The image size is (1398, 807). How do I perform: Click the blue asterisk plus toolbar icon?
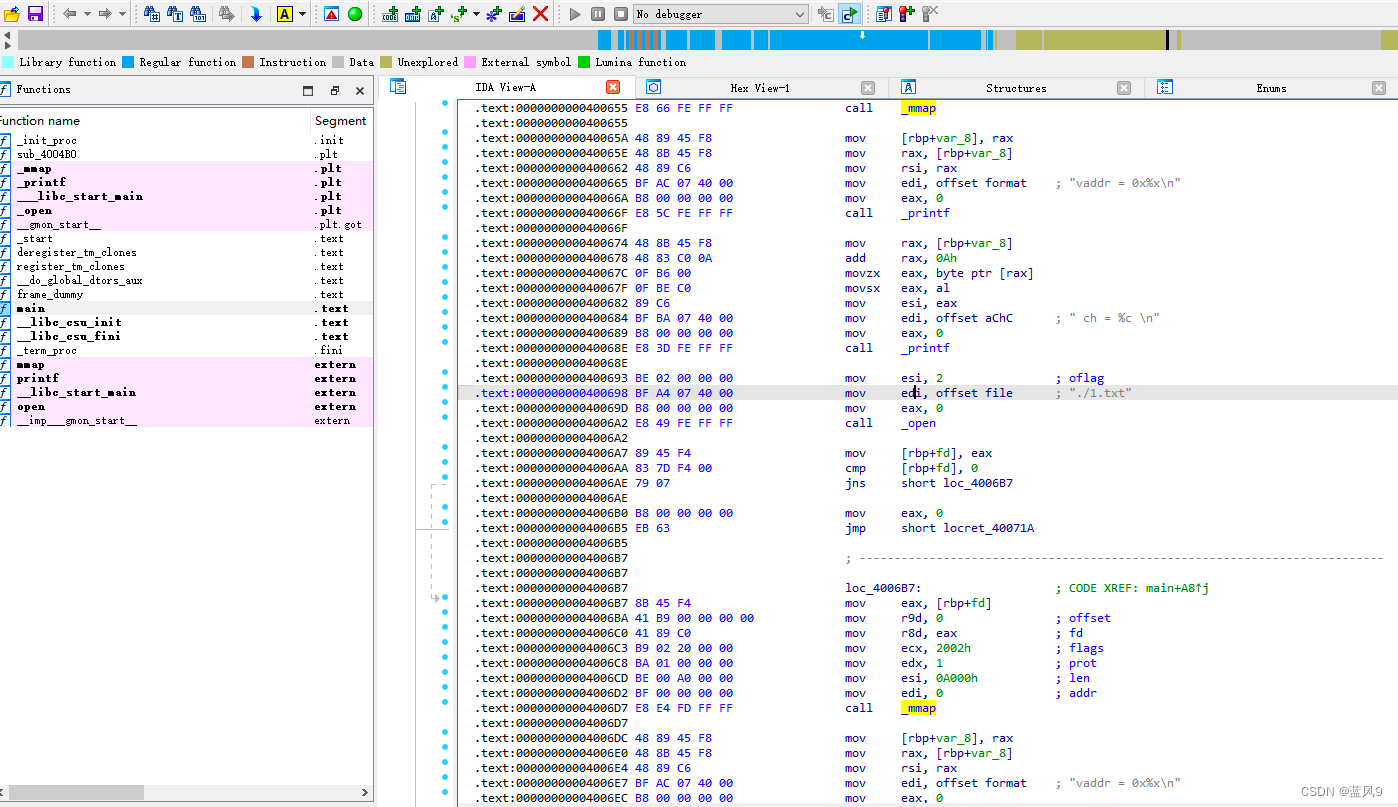(494, 14)
